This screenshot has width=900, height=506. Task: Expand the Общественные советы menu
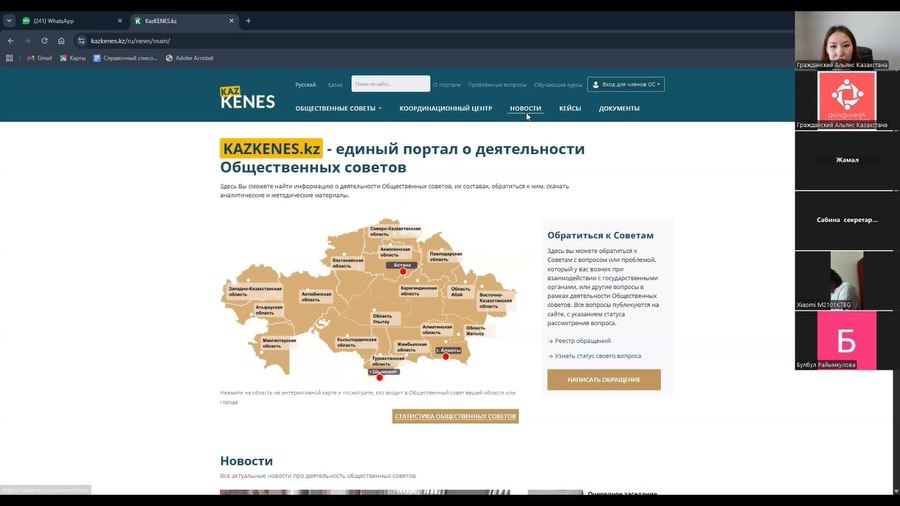pyautogui.click(x=338, y=108)
